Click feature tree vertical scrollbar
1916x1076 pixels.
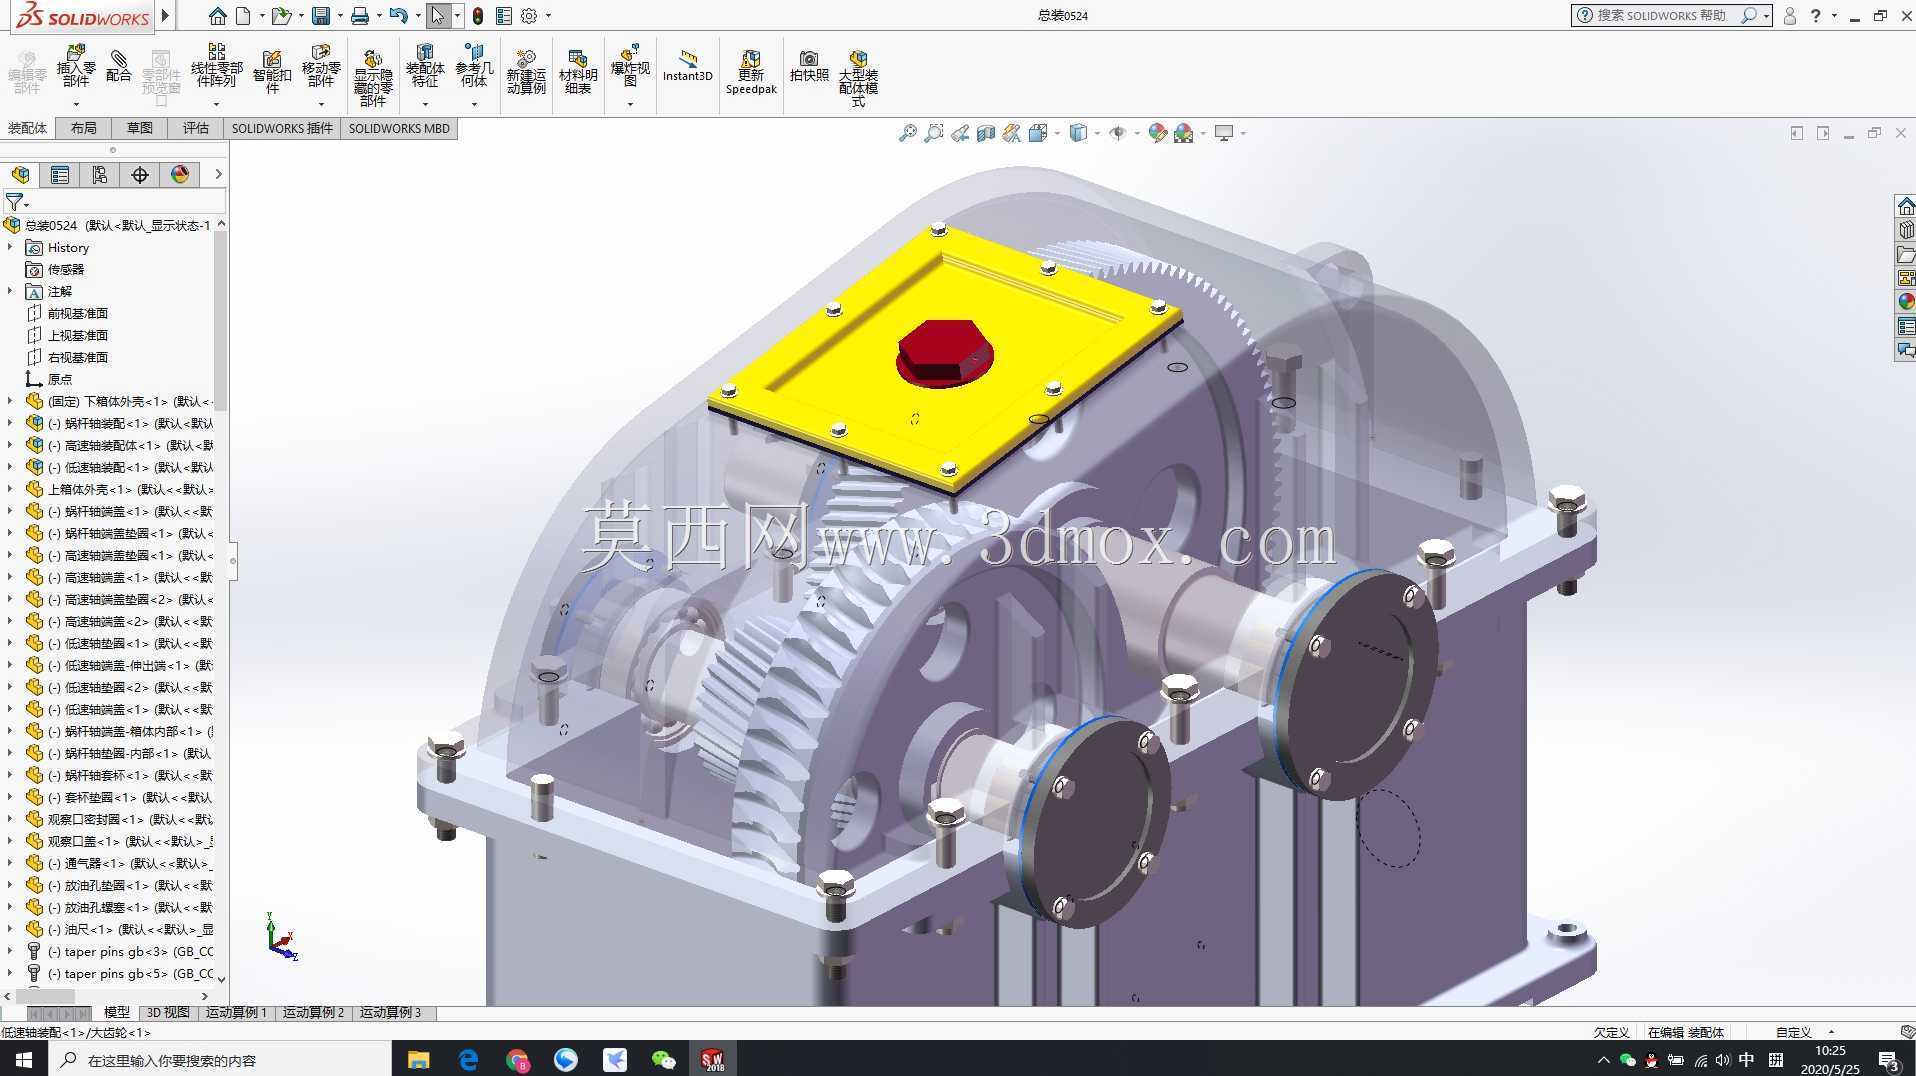(x=221, y=322)
